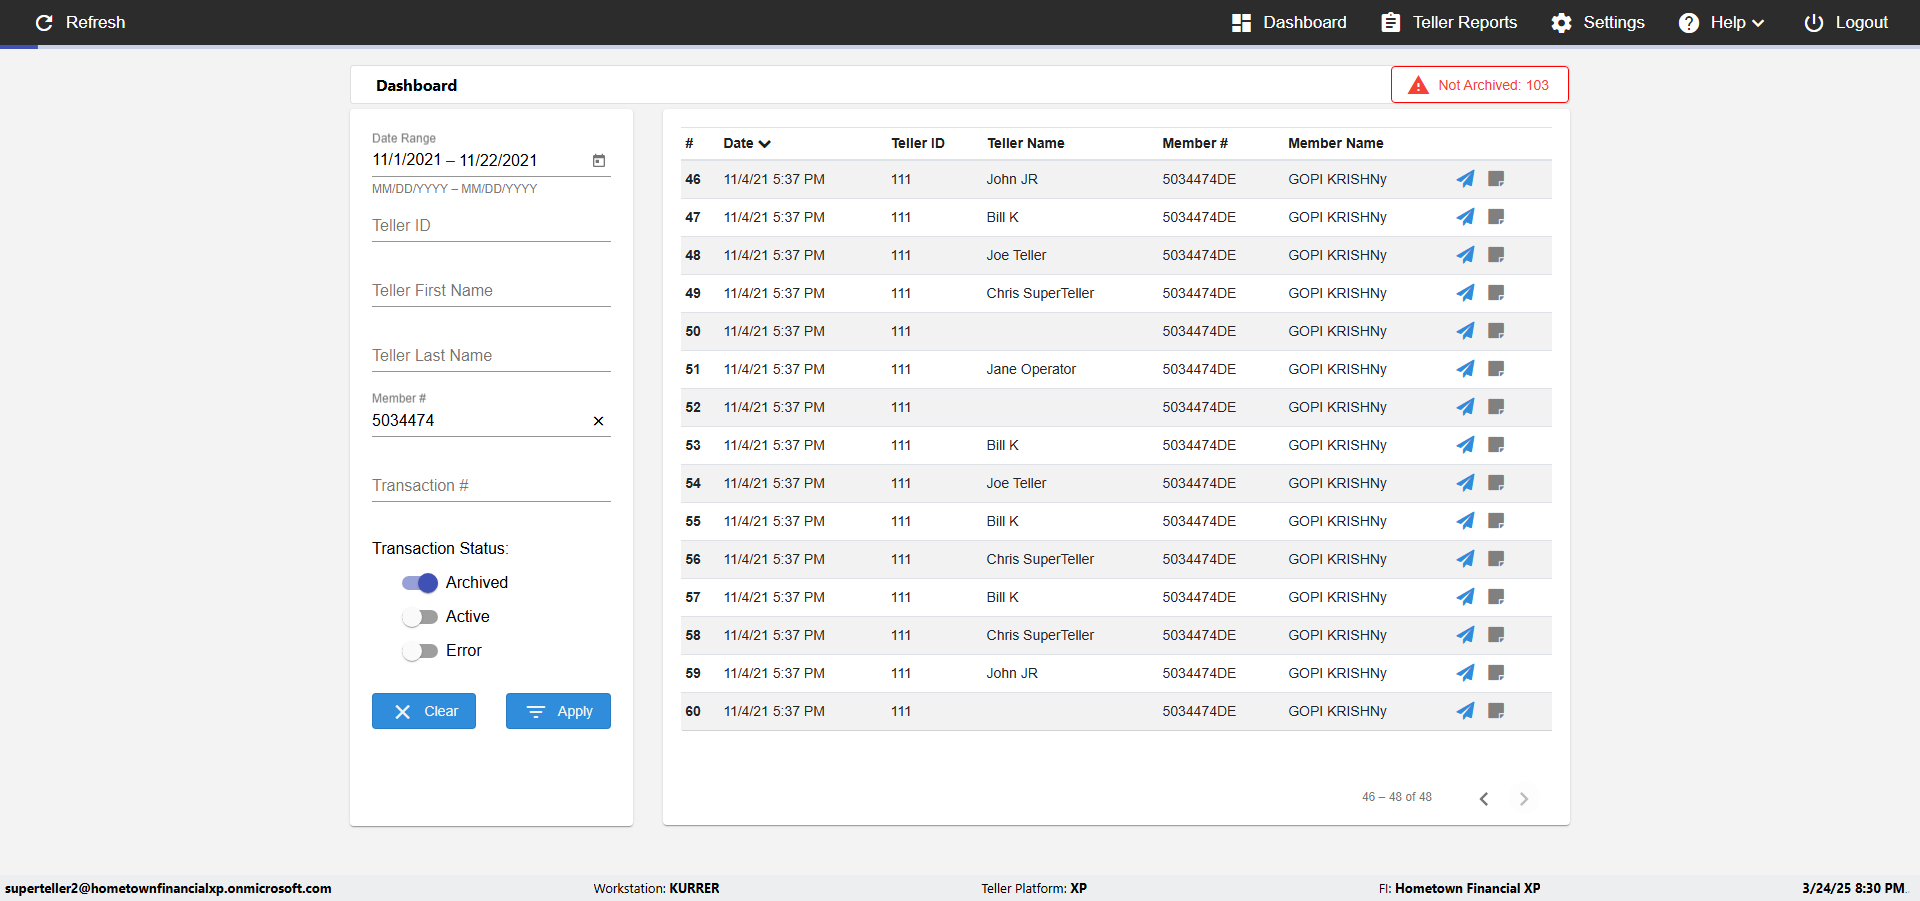This screenshot has width=1920, height=901.
Task: Click the Apply filters button
Action: (x=558, y=711)
